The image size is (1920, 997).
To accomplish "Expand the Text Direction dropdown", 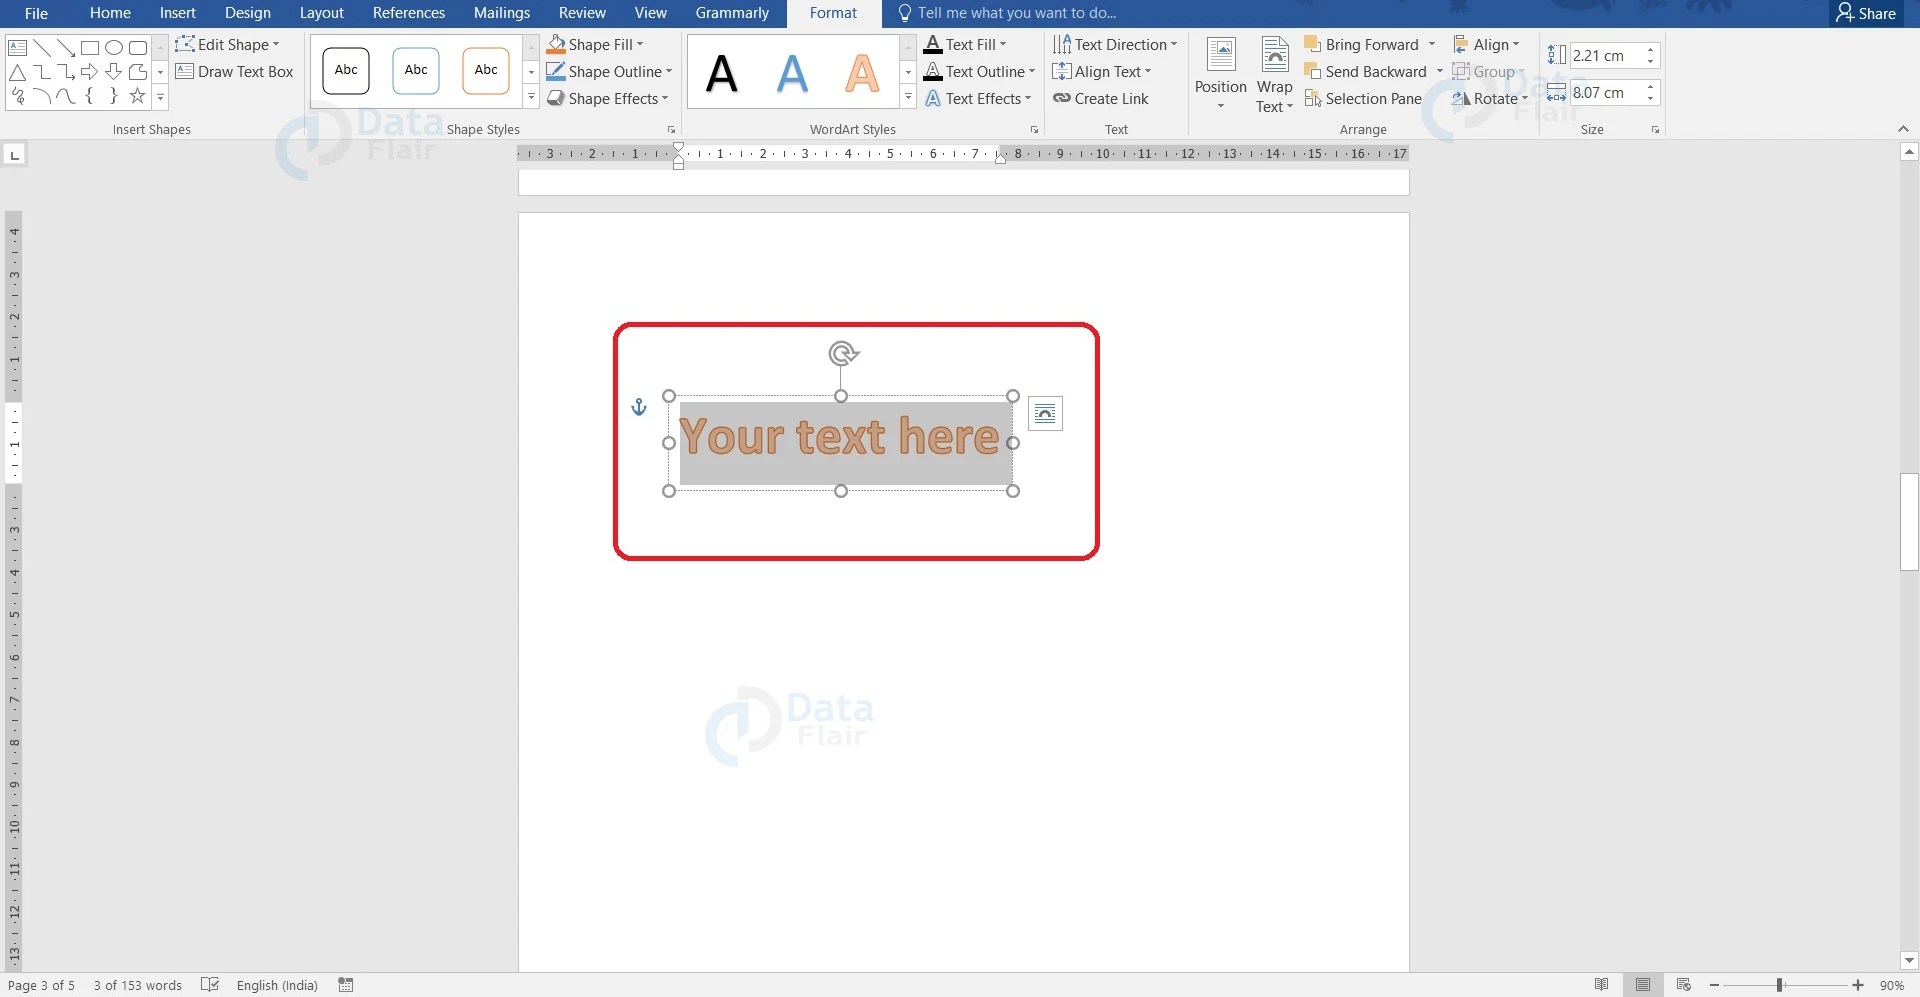I will click(x=1115, y=44).
